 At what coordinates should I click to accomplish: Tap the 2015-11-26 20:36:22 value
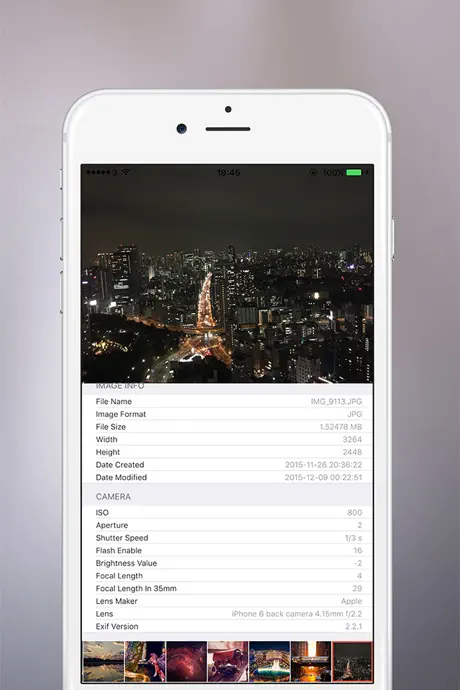pyautogui.click(x=324, y=465)
